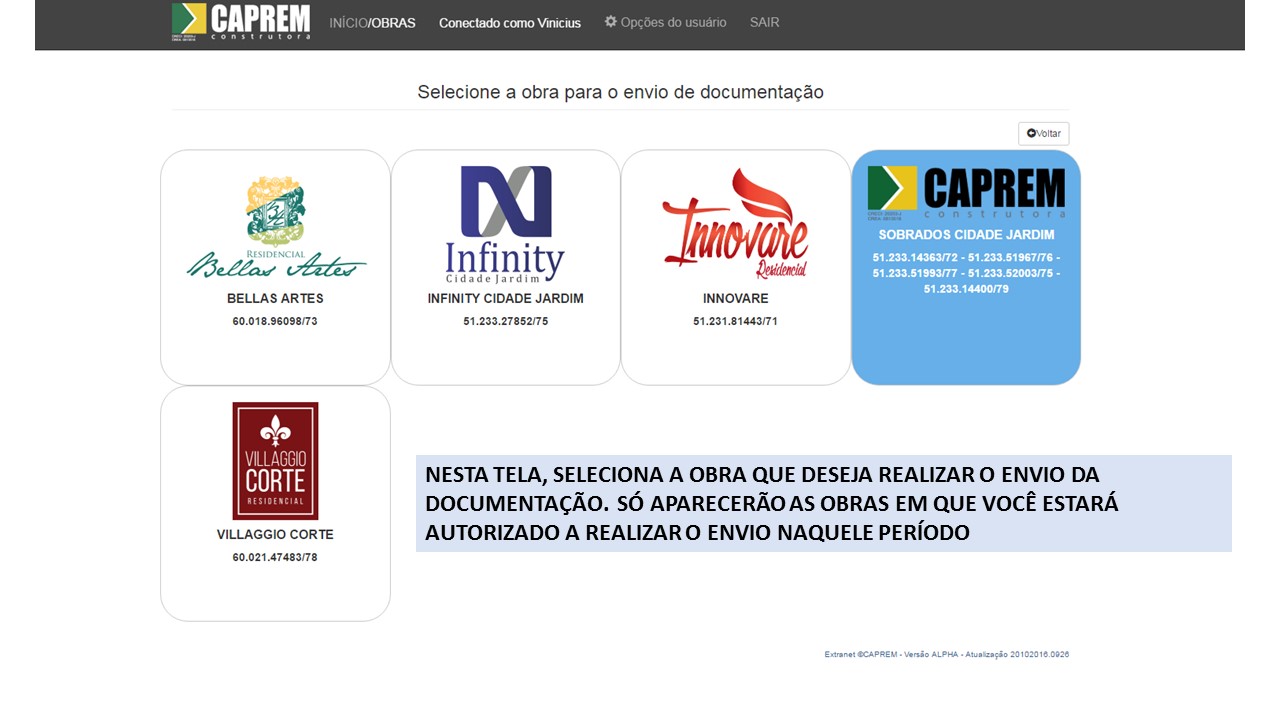Select SOBRADOS CIDADE JARDIM title
The width and height of the screenshot is (1280, 720).
click(966, 235)
